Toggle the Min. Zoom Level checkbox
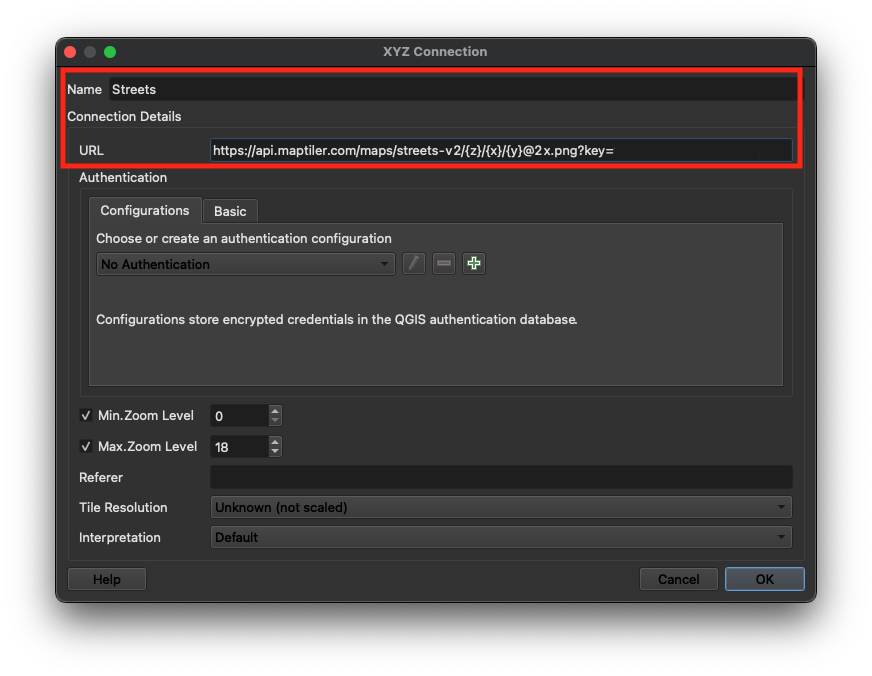 point(86,416)
